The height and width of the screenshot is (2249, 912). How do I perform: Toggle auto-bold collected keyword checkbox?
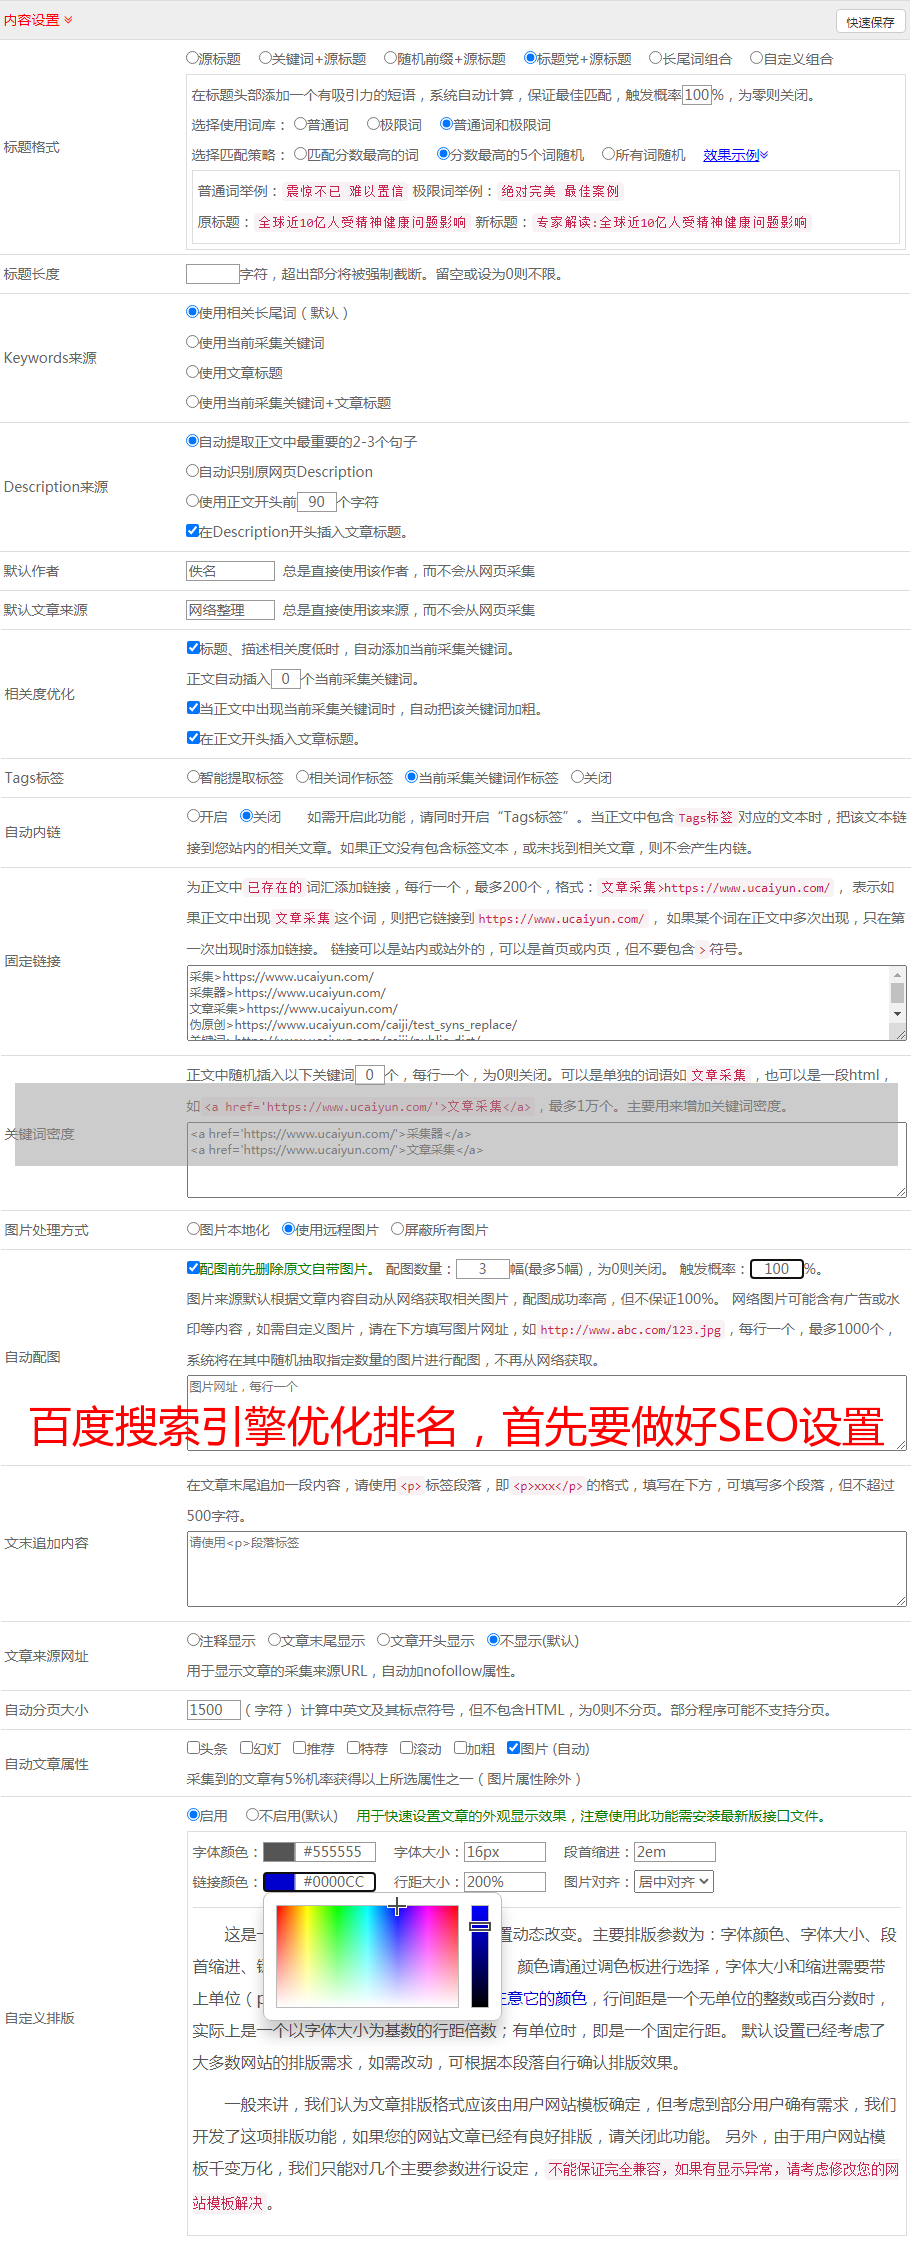click(193, 708)
